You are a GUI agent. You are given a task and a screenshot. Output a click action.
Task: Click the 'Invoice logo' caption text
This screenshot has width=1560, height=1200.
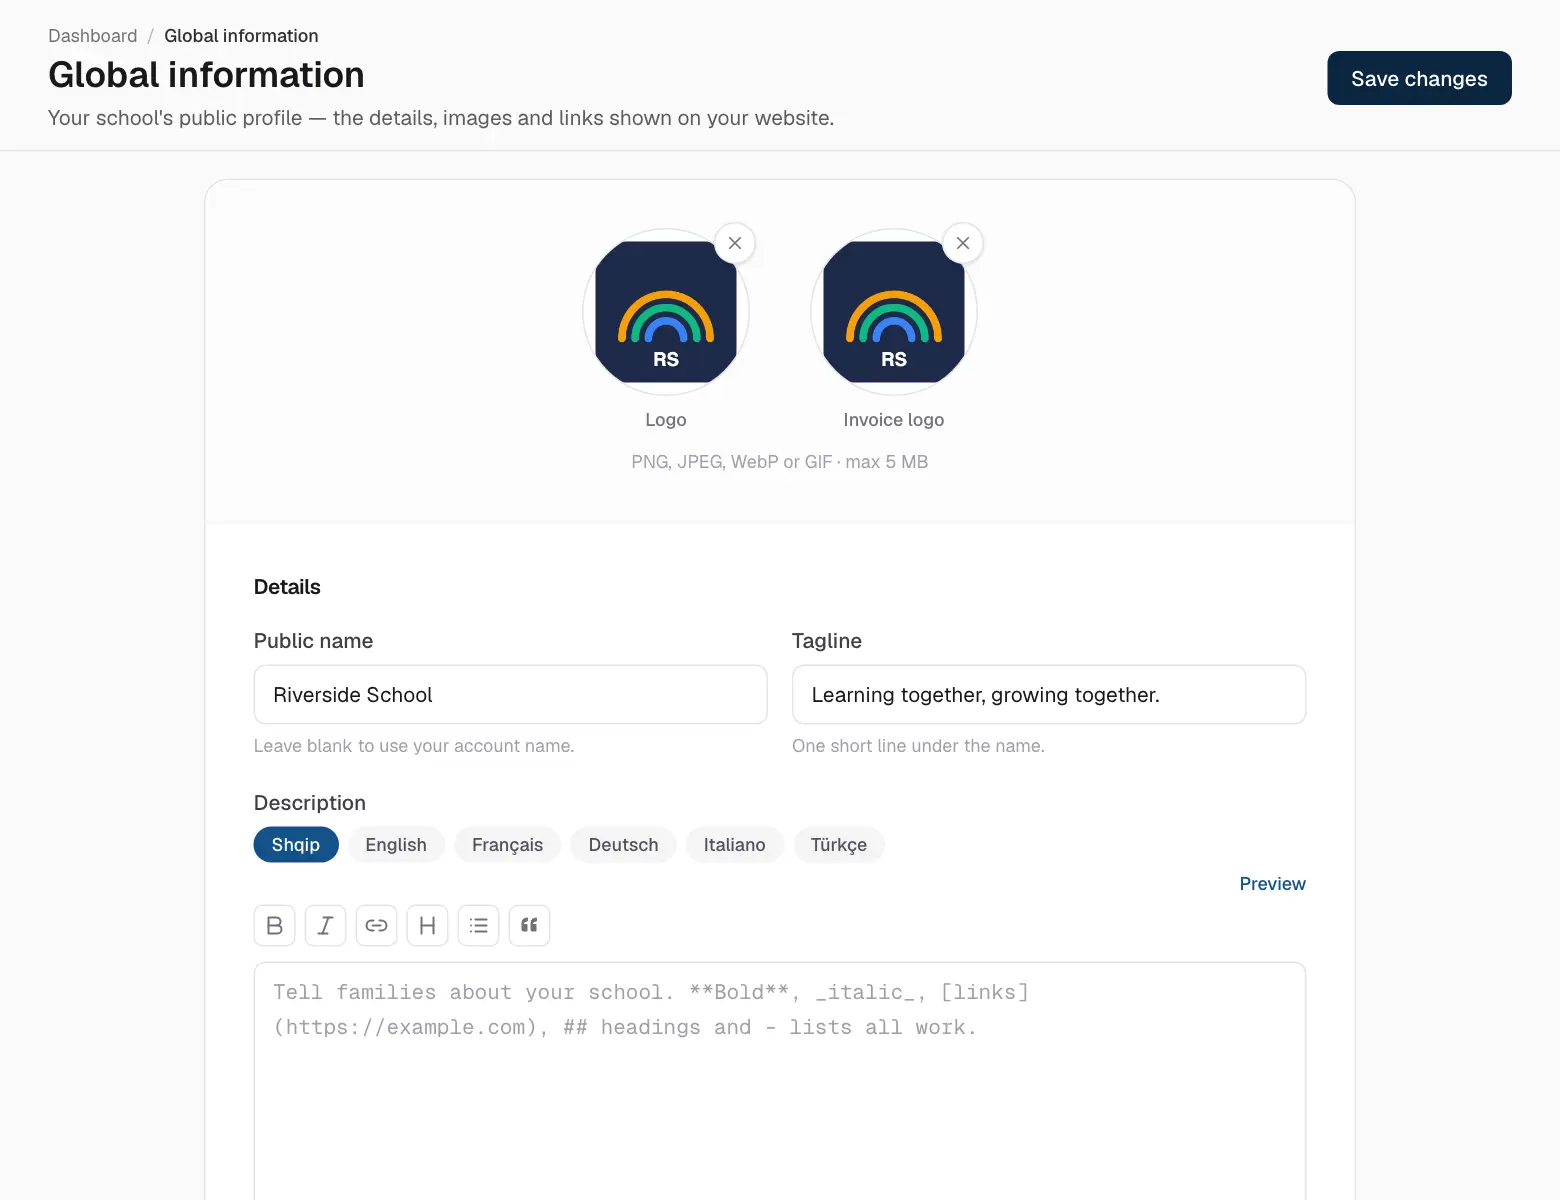click(x=894, y=419)
